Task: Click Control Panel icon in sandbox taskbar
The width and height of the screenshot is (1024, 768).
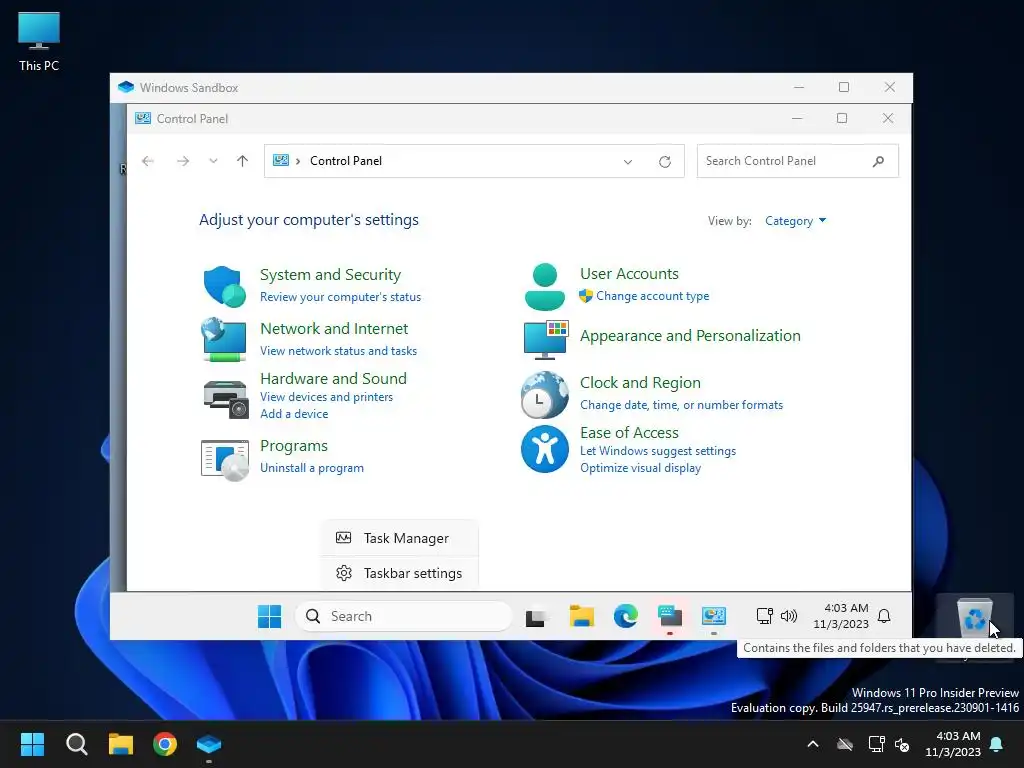Action: [714, 616]
